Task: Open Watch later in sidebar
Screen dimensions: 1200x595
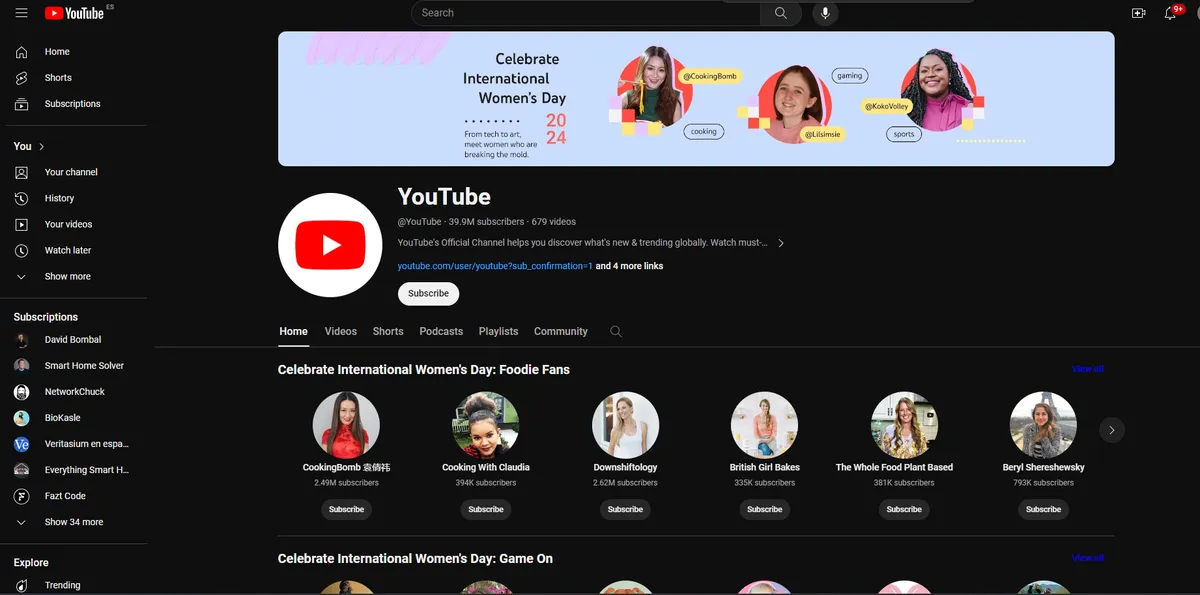Action: [x=67, y=250]
